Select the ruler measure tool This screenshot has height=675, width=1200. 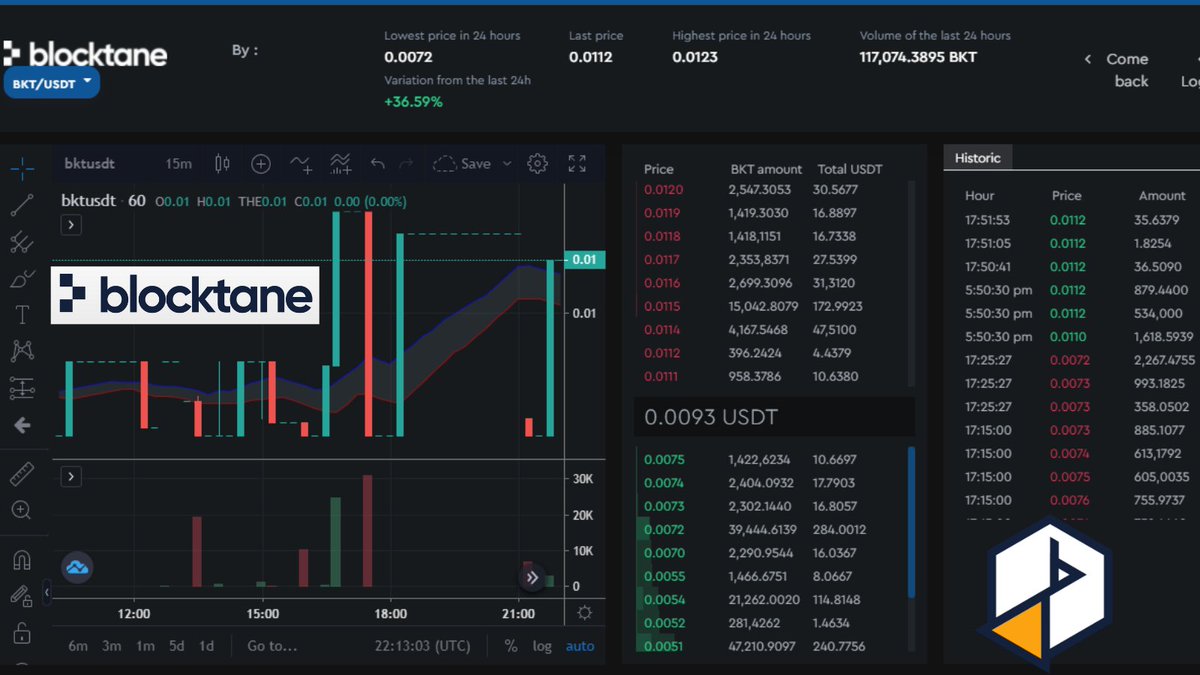click(x=22, y=473)
